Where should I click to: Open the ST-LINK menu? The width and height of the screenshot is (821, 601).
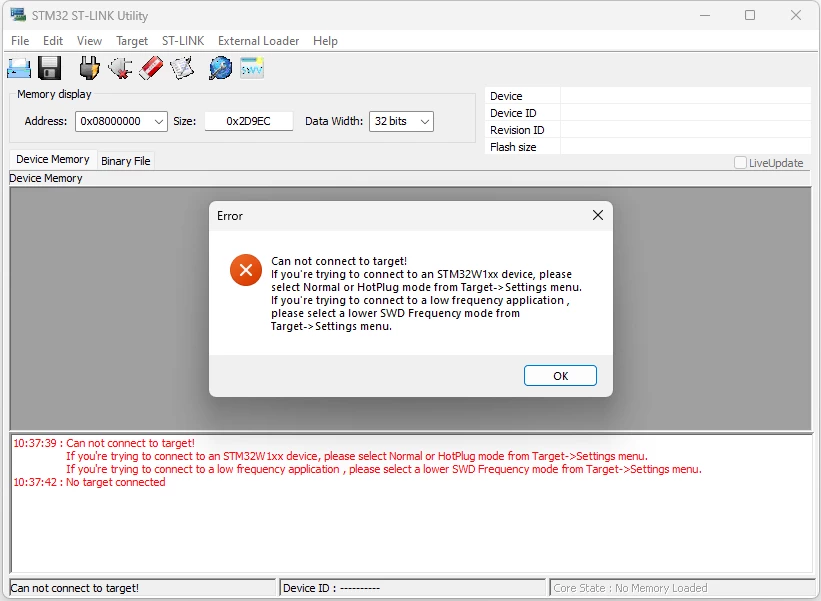pos(183,41)
